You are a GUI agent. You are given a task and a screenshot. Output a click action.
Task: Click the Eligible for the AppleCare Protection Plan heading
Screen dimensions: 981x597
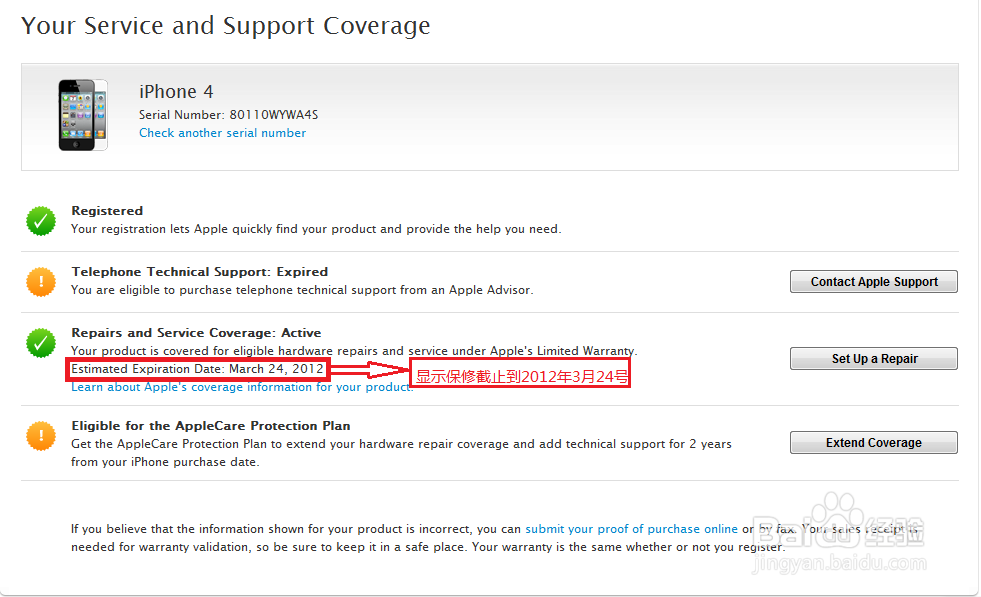pos(211,426)
